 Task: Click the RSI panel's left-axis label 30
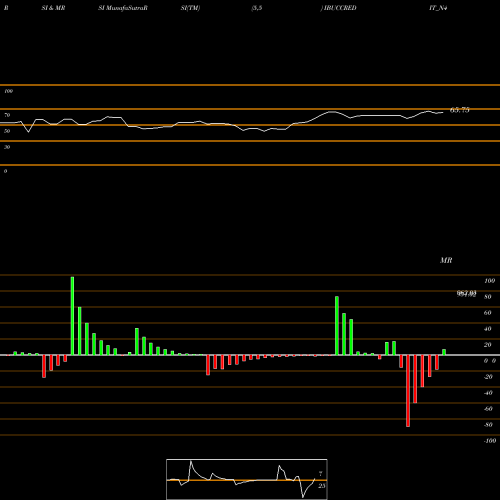[7, 147]
